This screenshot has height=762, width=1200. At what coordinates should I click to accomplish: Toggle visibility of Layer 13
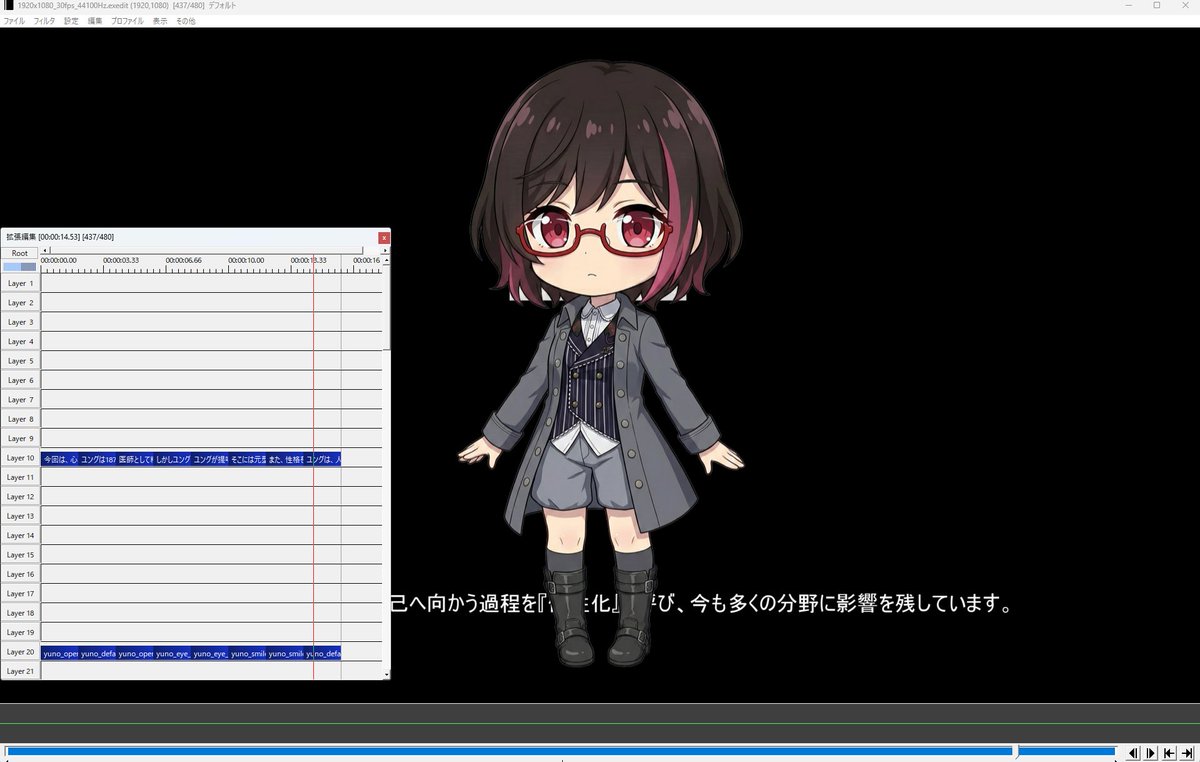pyautogui.click(x=20, y=516)
